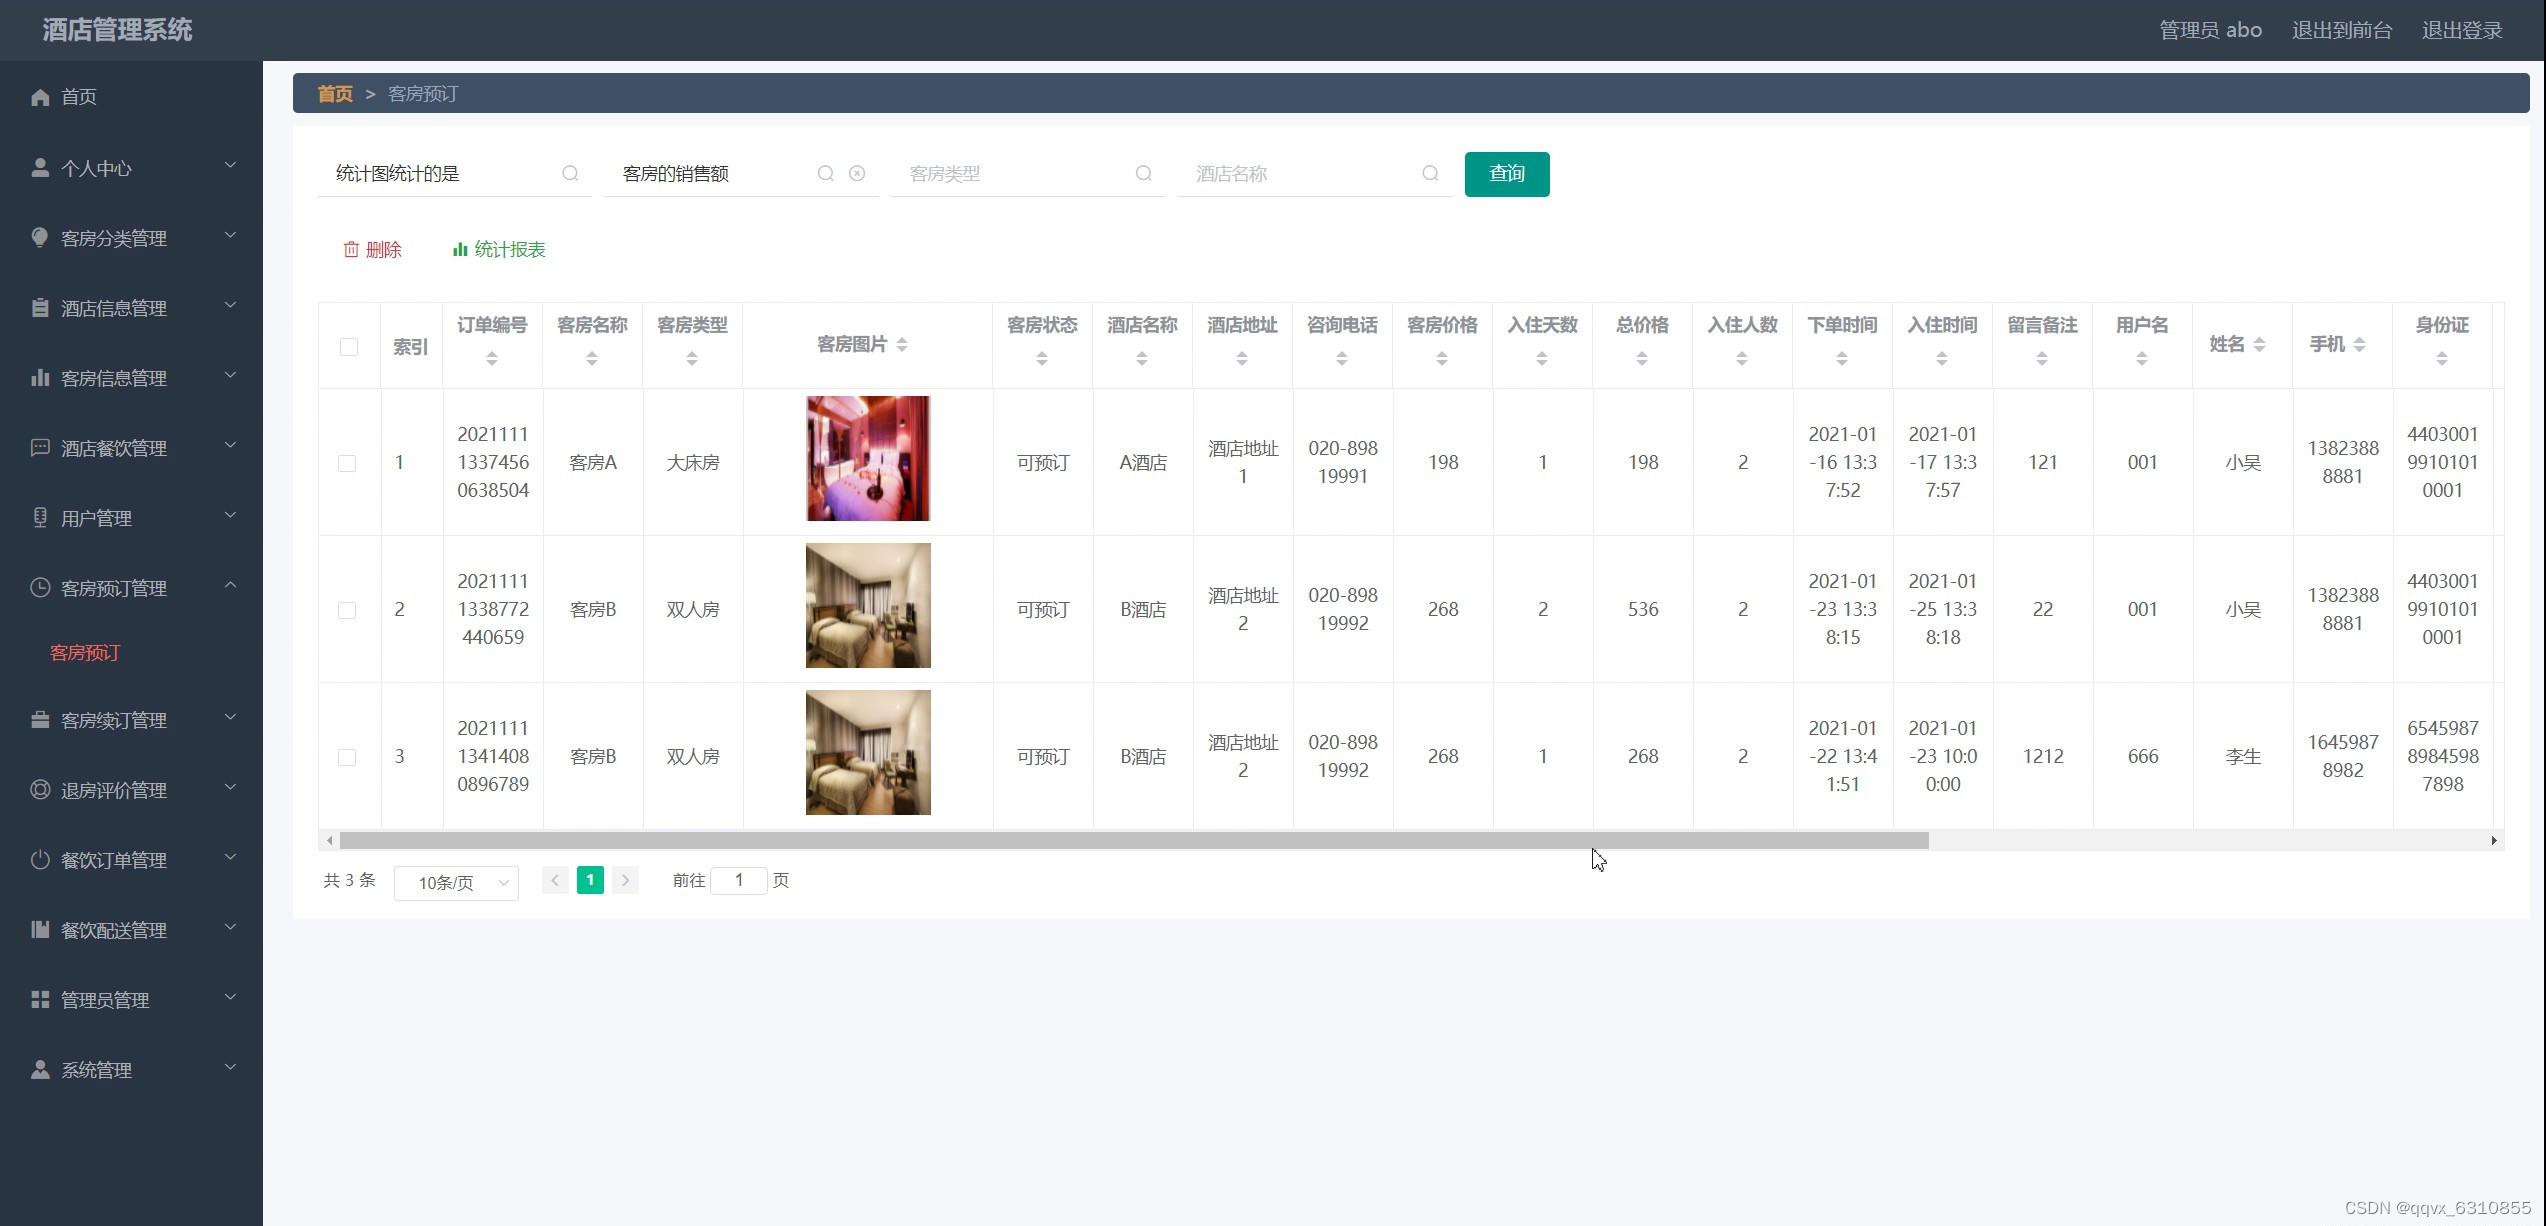This screenshot has width=2546, height=1226.
Task: Click the 删除 trash icon
Action: tap(351, 249)
